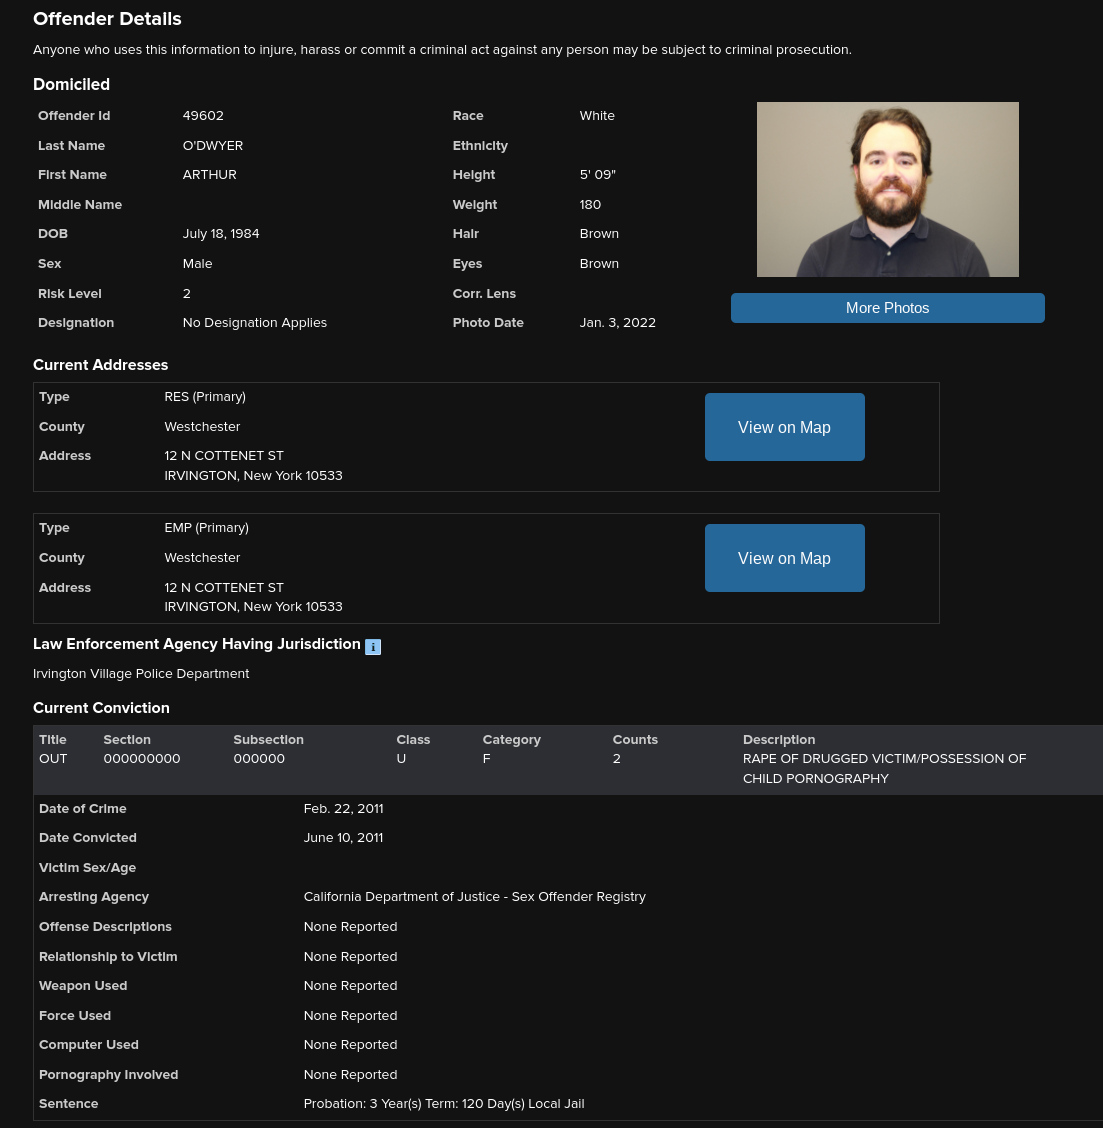
Task: Open the offender photo thumbnail
Action: click(x=887, y=189)
